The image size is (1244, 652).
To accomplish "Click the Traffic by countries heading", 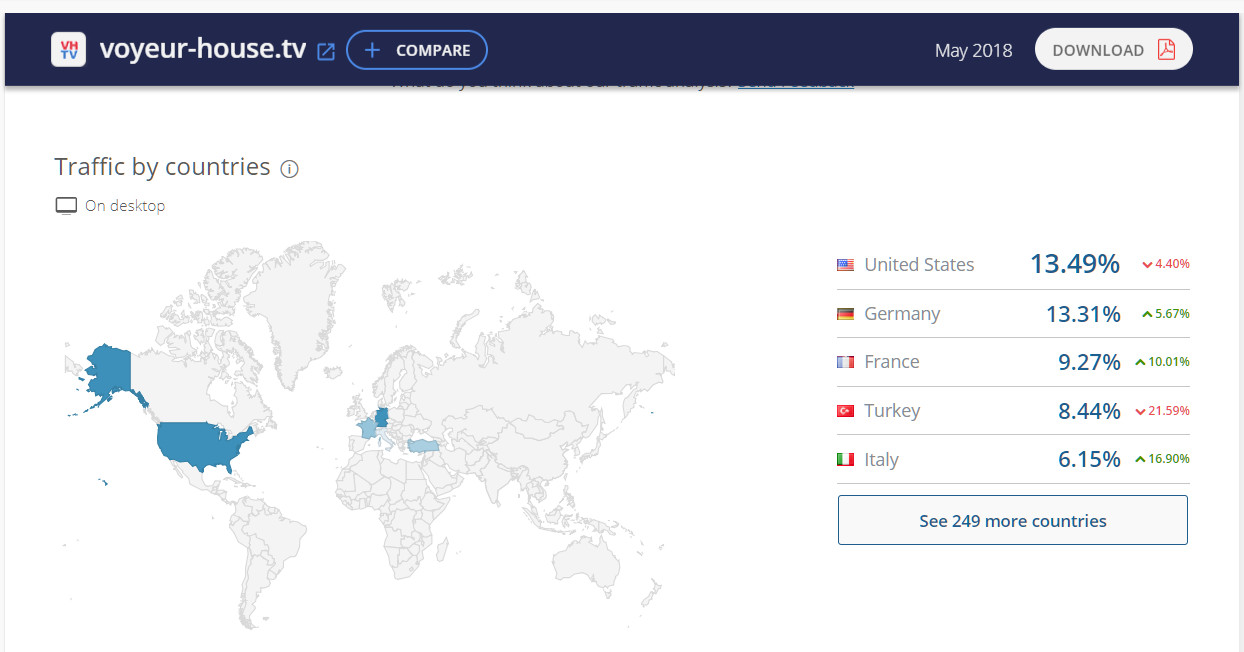I will click(x=162, y=167).
